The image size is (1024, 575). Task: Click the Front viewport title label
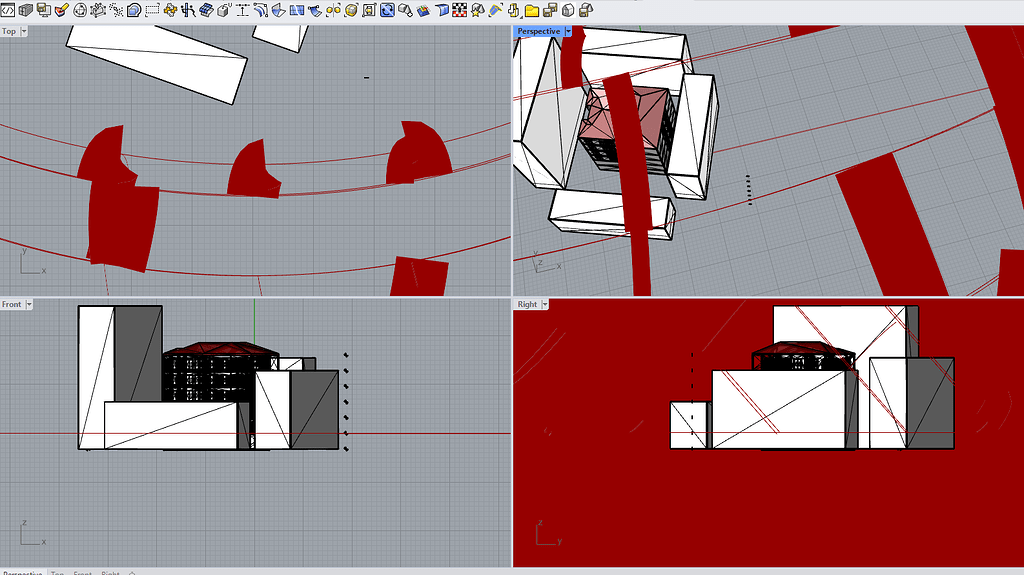point(11,304)
